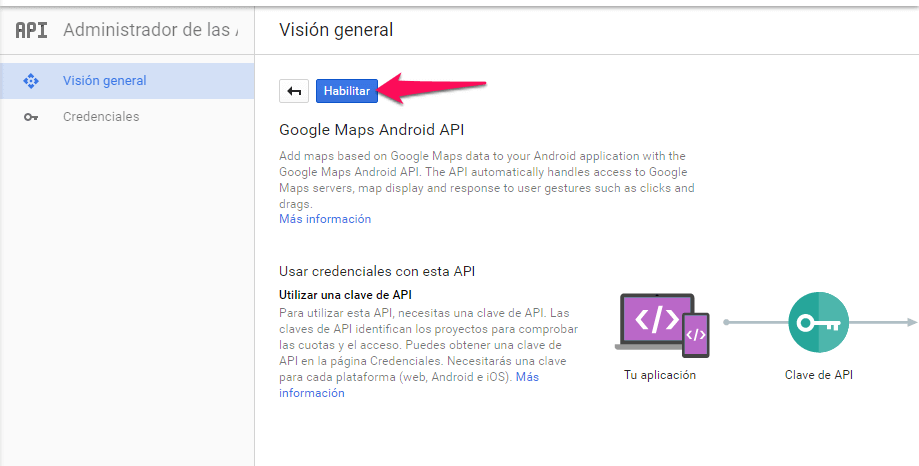Image resolution: width=919 pixels, height=466 pixels.
Task: Click the Visión general page title
Action: click(x=336, y=30)
